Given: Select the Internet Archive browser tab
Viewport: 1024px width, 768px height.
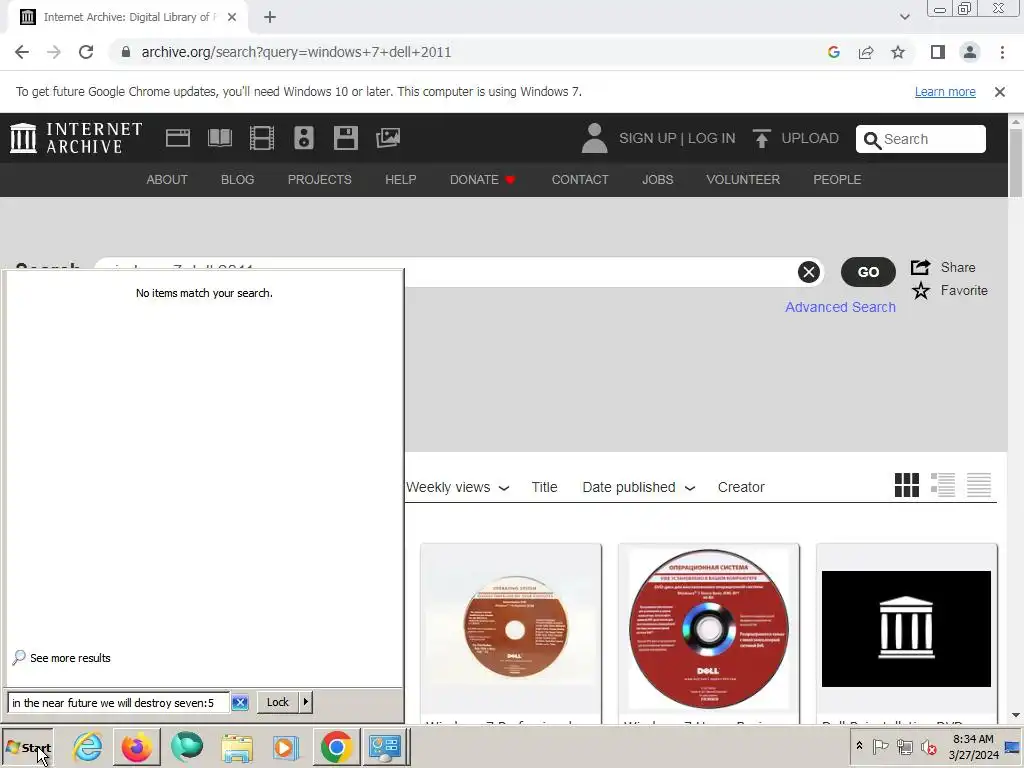Looking at the screenshot, I should pyautogui.click(x=128, y=17).
